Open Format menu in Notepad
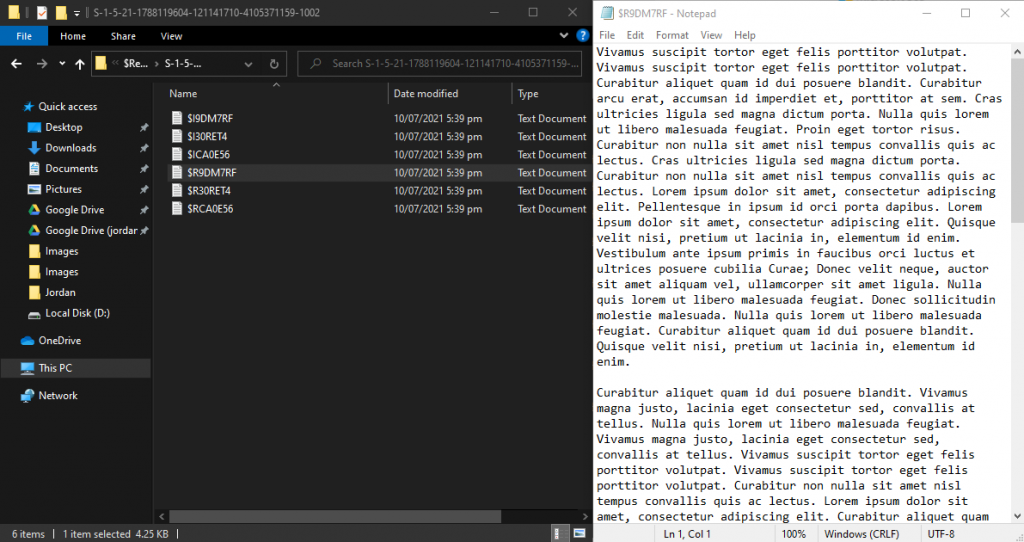This screenshot has width=1024, height=542. 672,35
